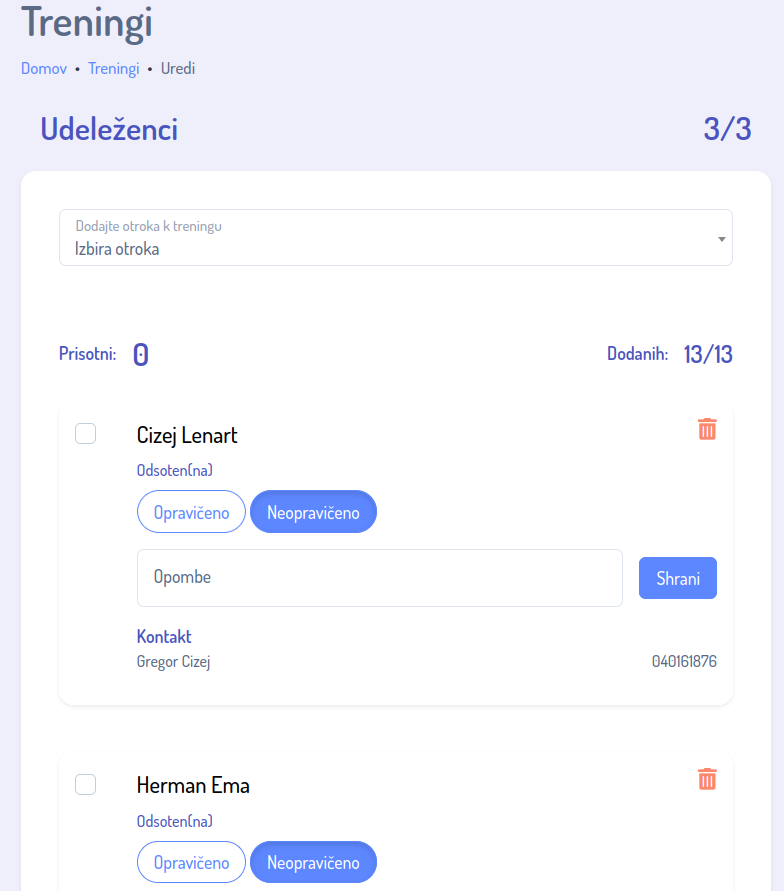The image size is (784, 891).
Task: Remove Herman Ema using the trash icon
Action: [x=707, y=779]
